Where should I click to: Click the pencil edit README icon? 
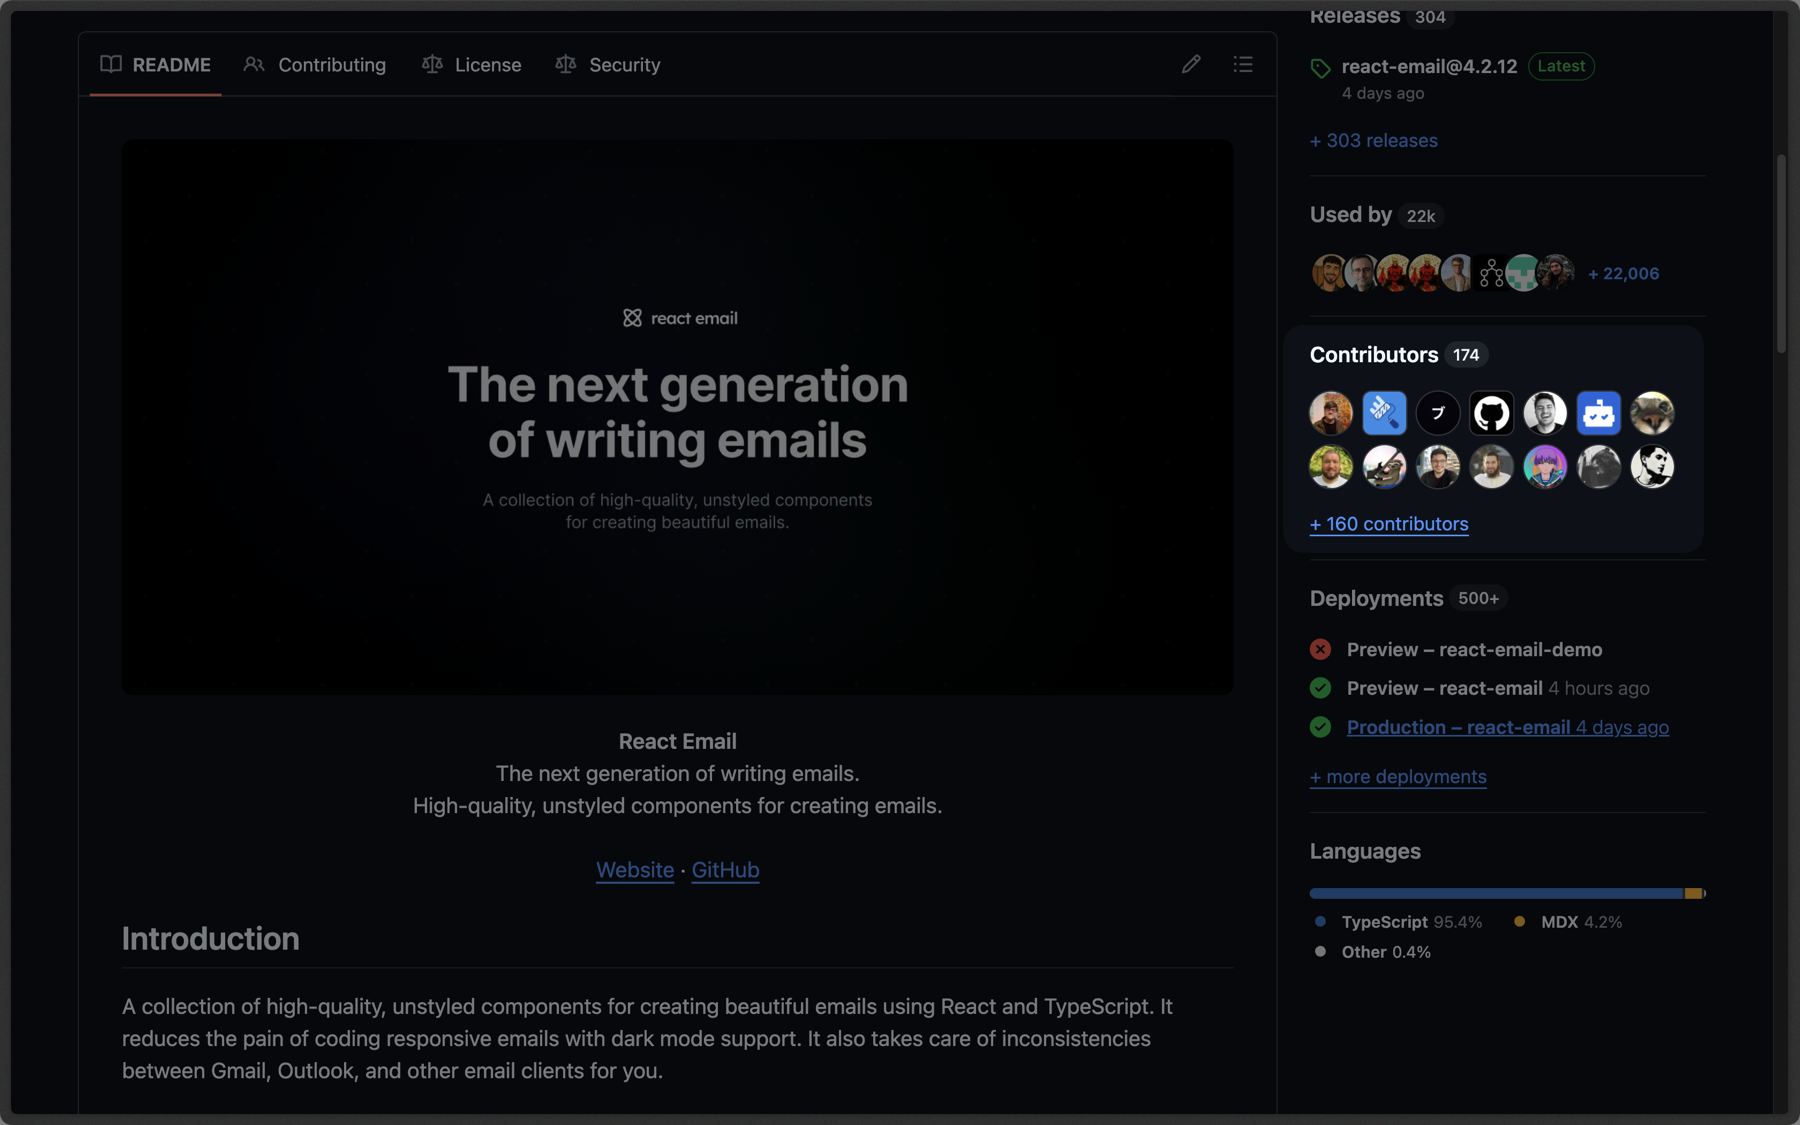coord(1190,64)
